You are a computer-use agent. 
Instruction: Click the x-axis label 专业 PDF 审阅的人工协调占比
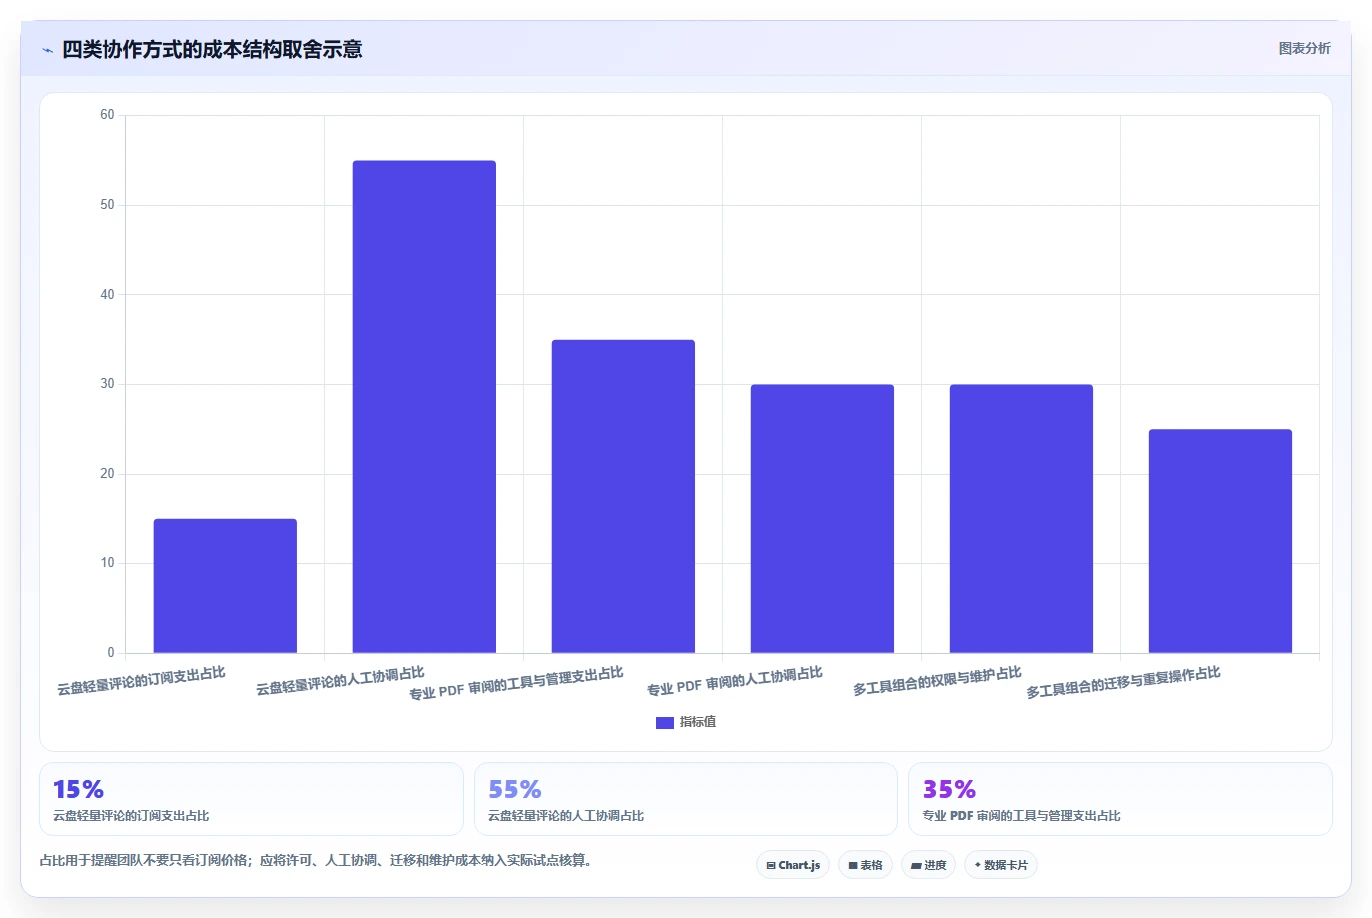(735, 681)
